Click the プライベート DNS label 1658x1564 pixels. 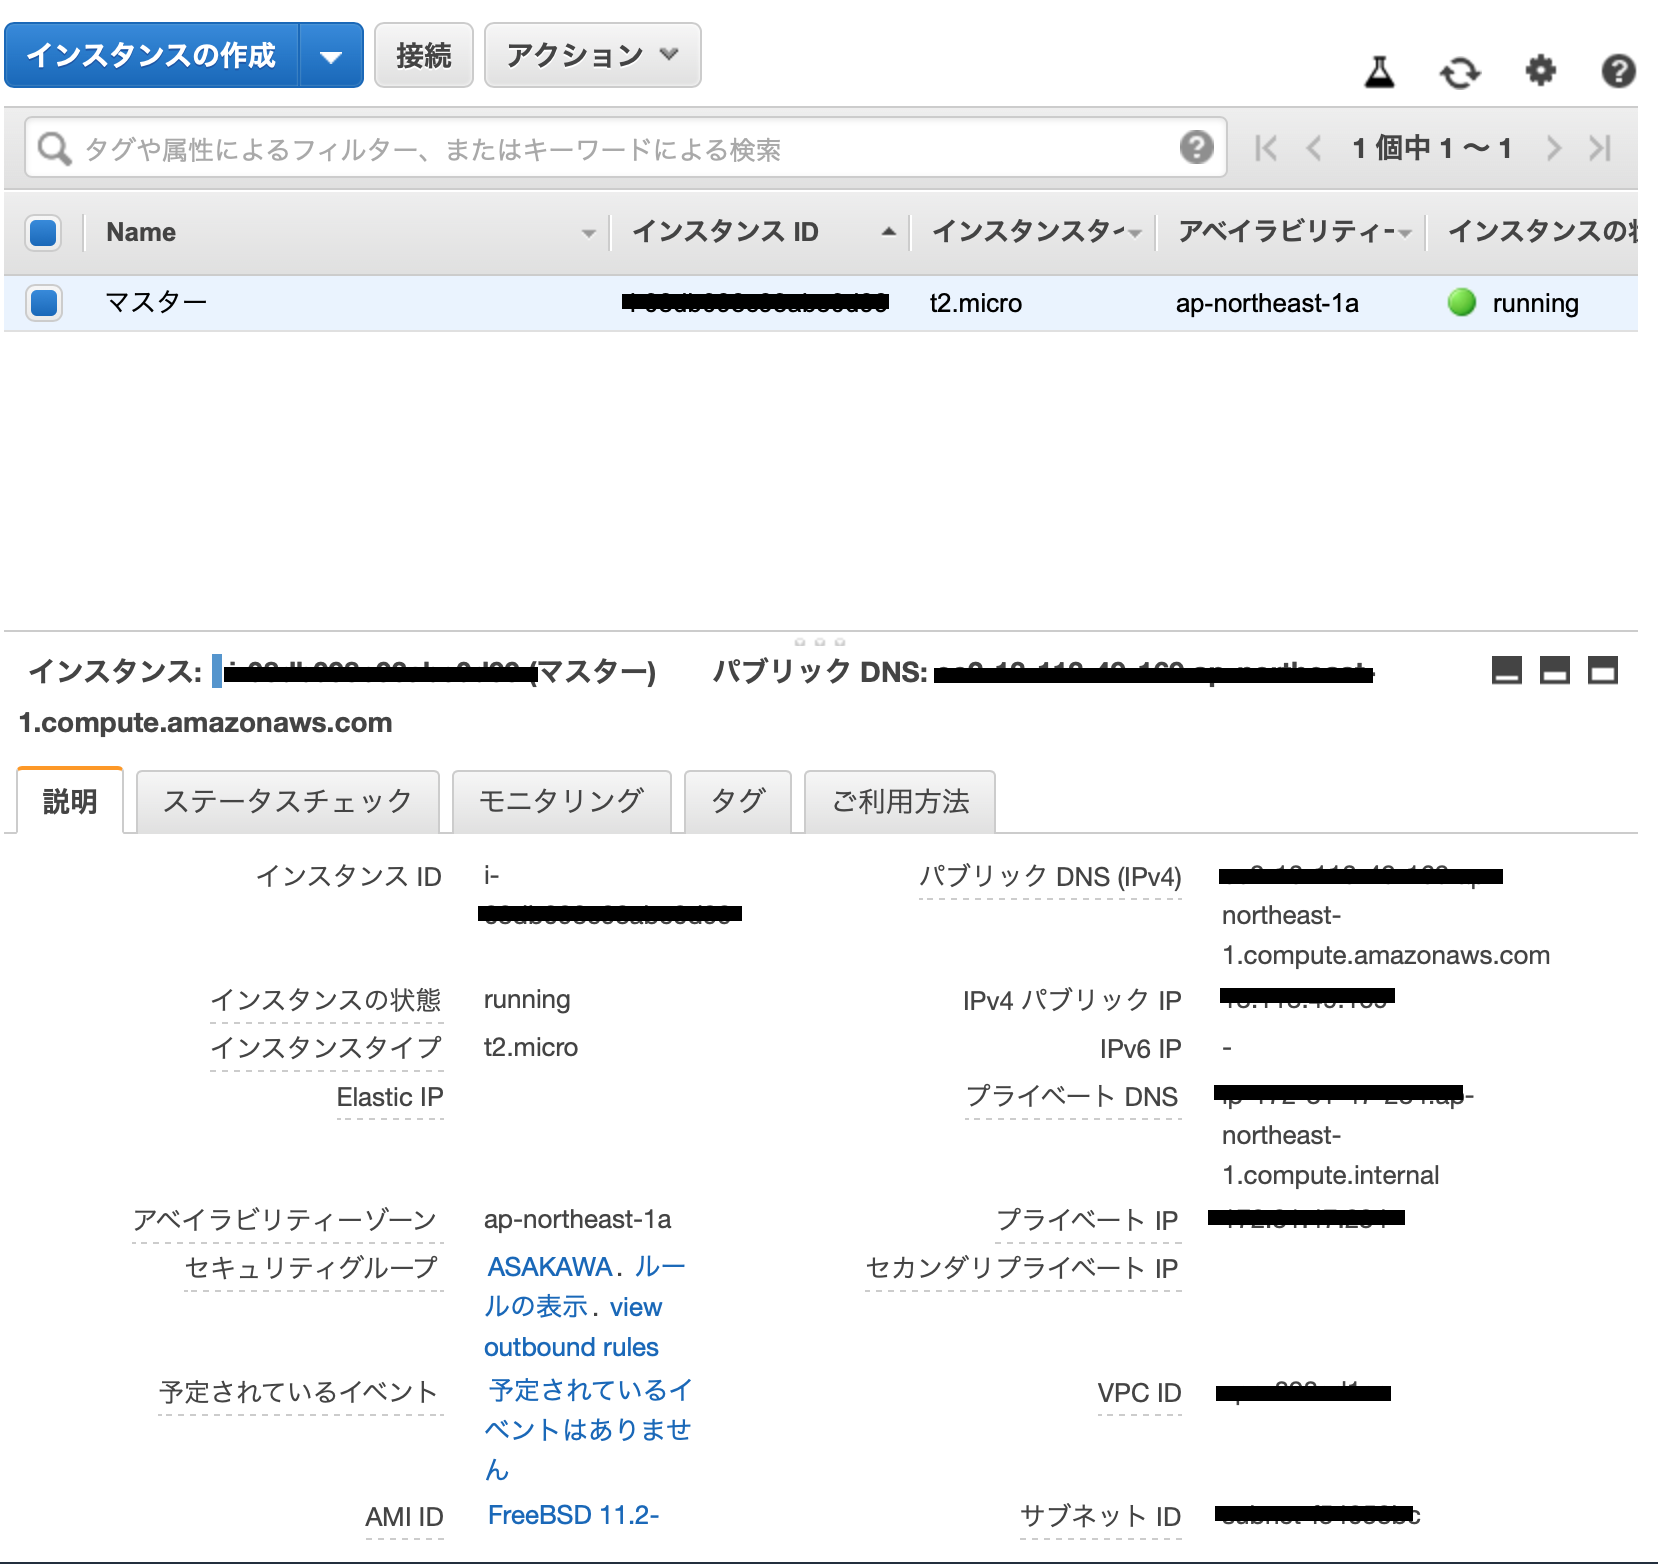(1073, 1096)
